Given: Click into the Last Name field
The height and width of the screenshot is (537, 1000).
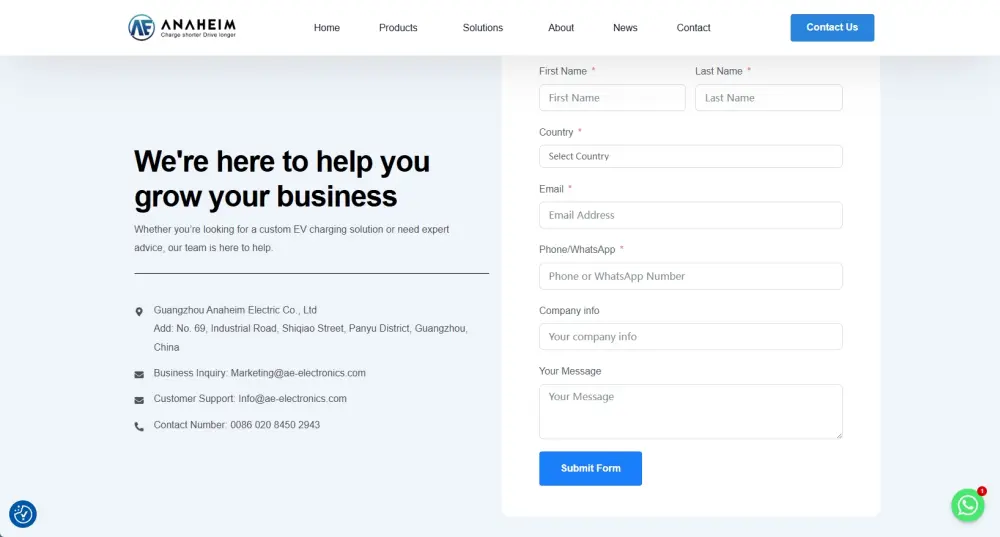Looking at the screenshot, I should point(768,98).
